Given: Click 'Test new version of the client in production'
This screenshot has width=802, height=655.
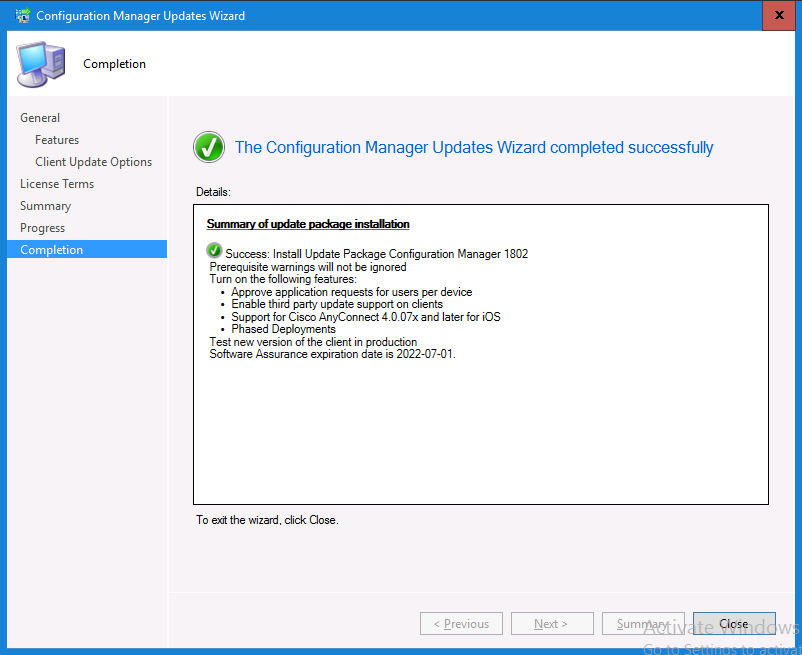Looking at the screenshot, I should (x=313, y=342).
